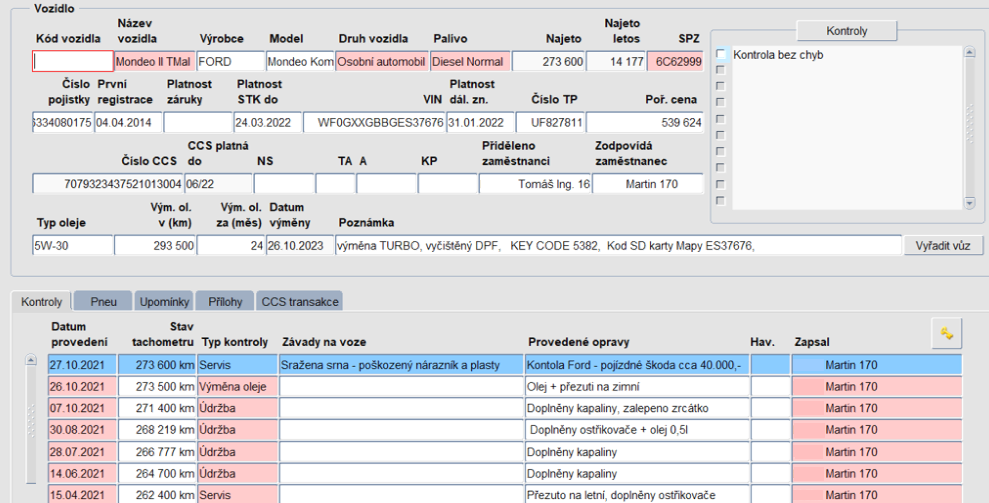Click the Kontroly checklist scrollbar handle

(x=968, y=125)
